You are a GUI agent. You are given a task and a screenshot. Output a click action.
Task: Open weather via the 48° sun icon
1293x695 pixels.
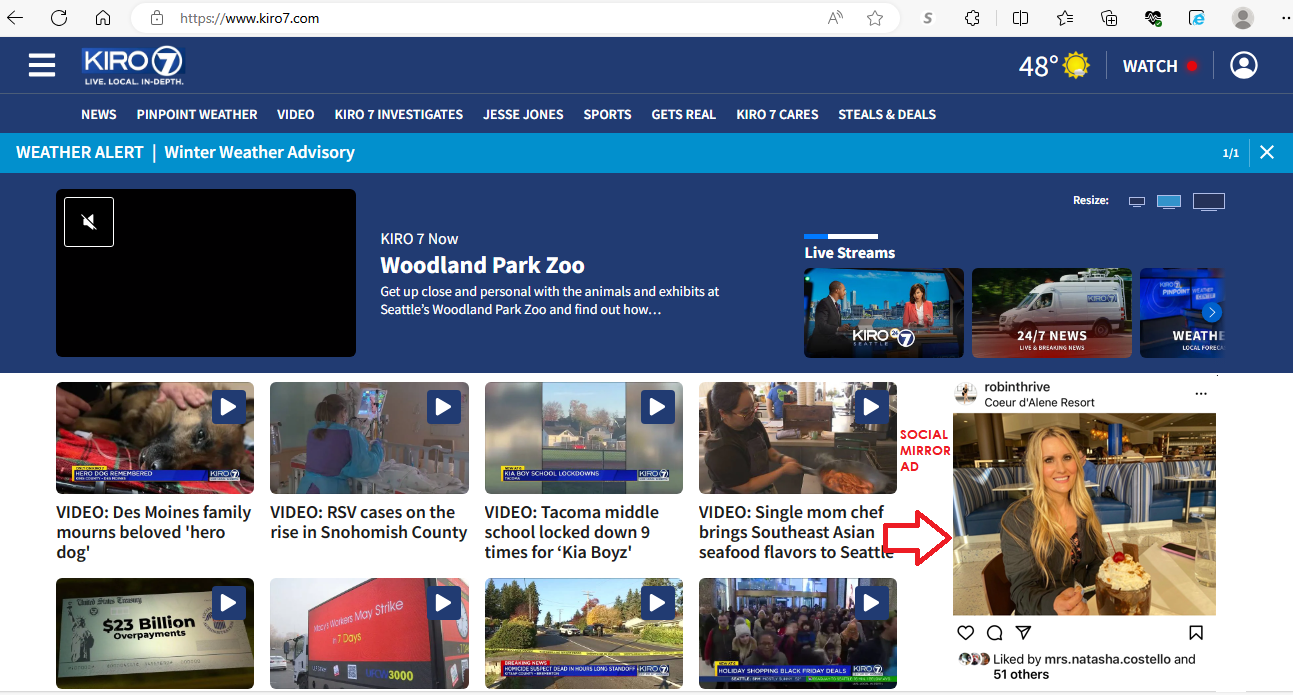(x=1054, y=66)
